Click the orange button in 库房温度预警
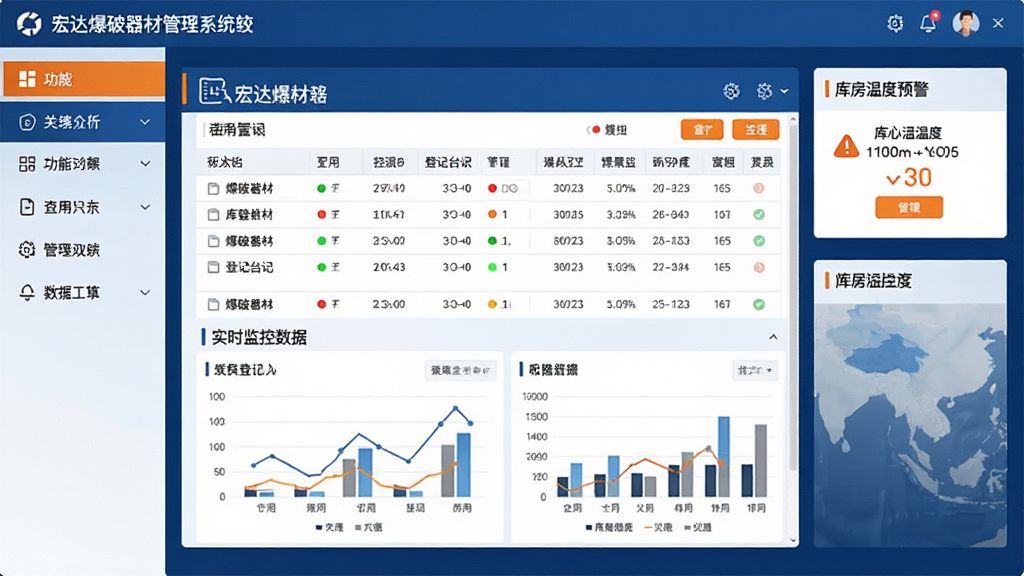This screenshot has width=1024, height=576. (909, 207)
